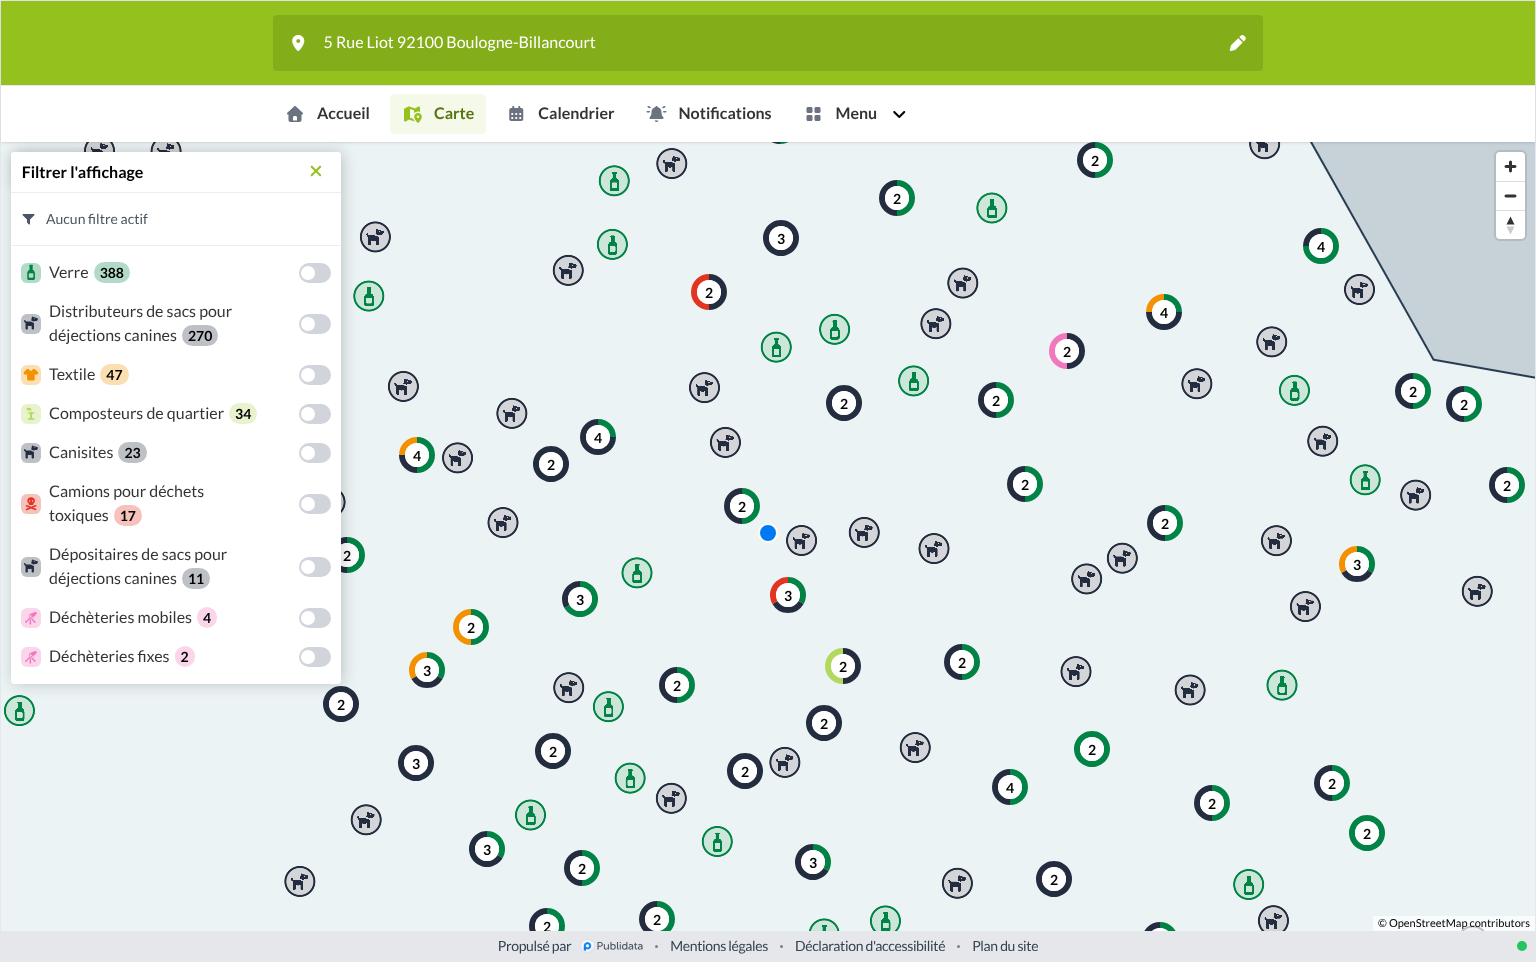The height and width of the screenshot is (962, 1536).
Task: Reset map orientation with the compass button
Action: click(1510, 224)
